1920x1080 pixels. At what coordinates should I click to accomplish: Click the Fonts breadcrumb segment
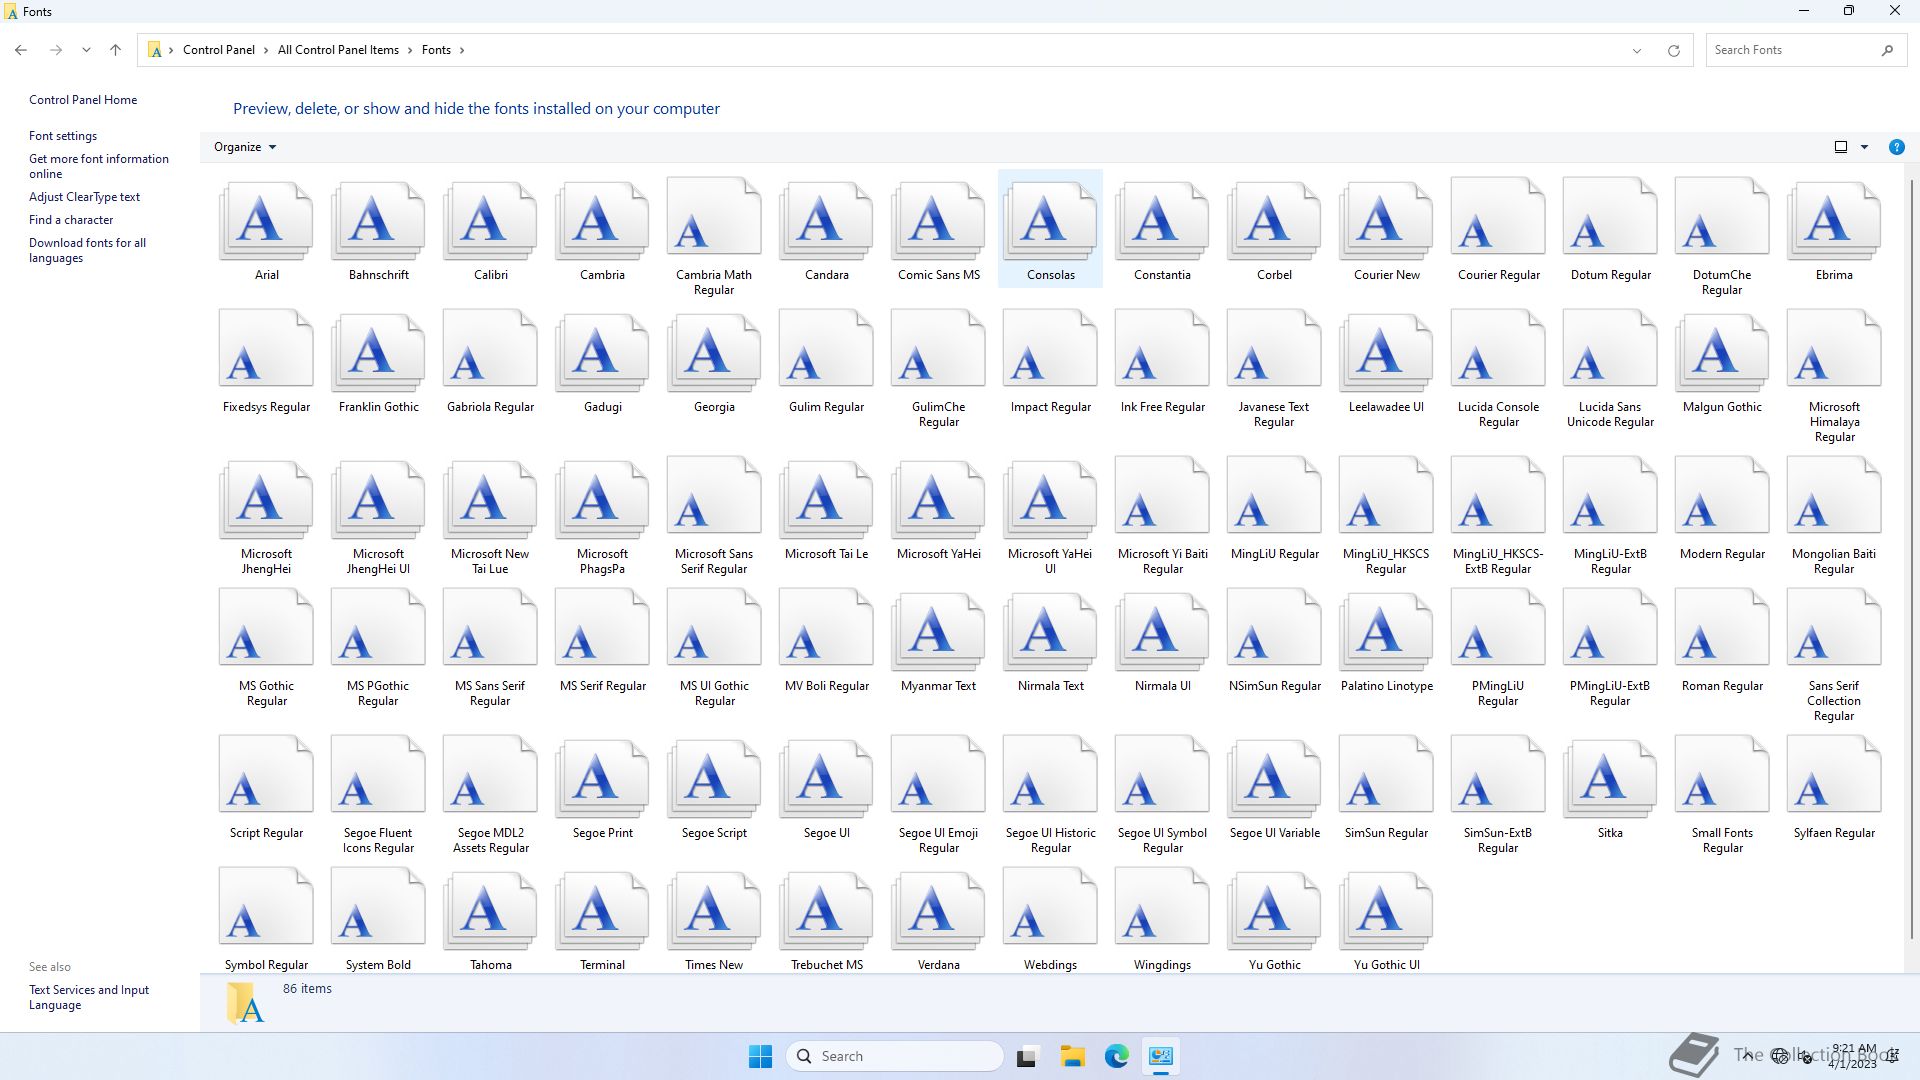tap(436, 50)
